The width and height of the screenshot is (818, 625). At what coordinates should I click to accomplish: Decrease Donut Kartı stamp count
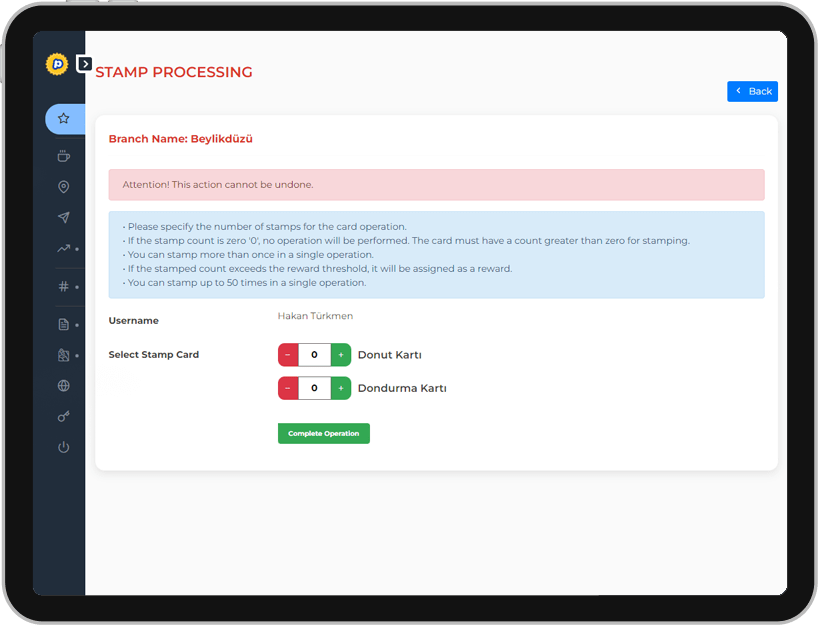click(288, 355)
